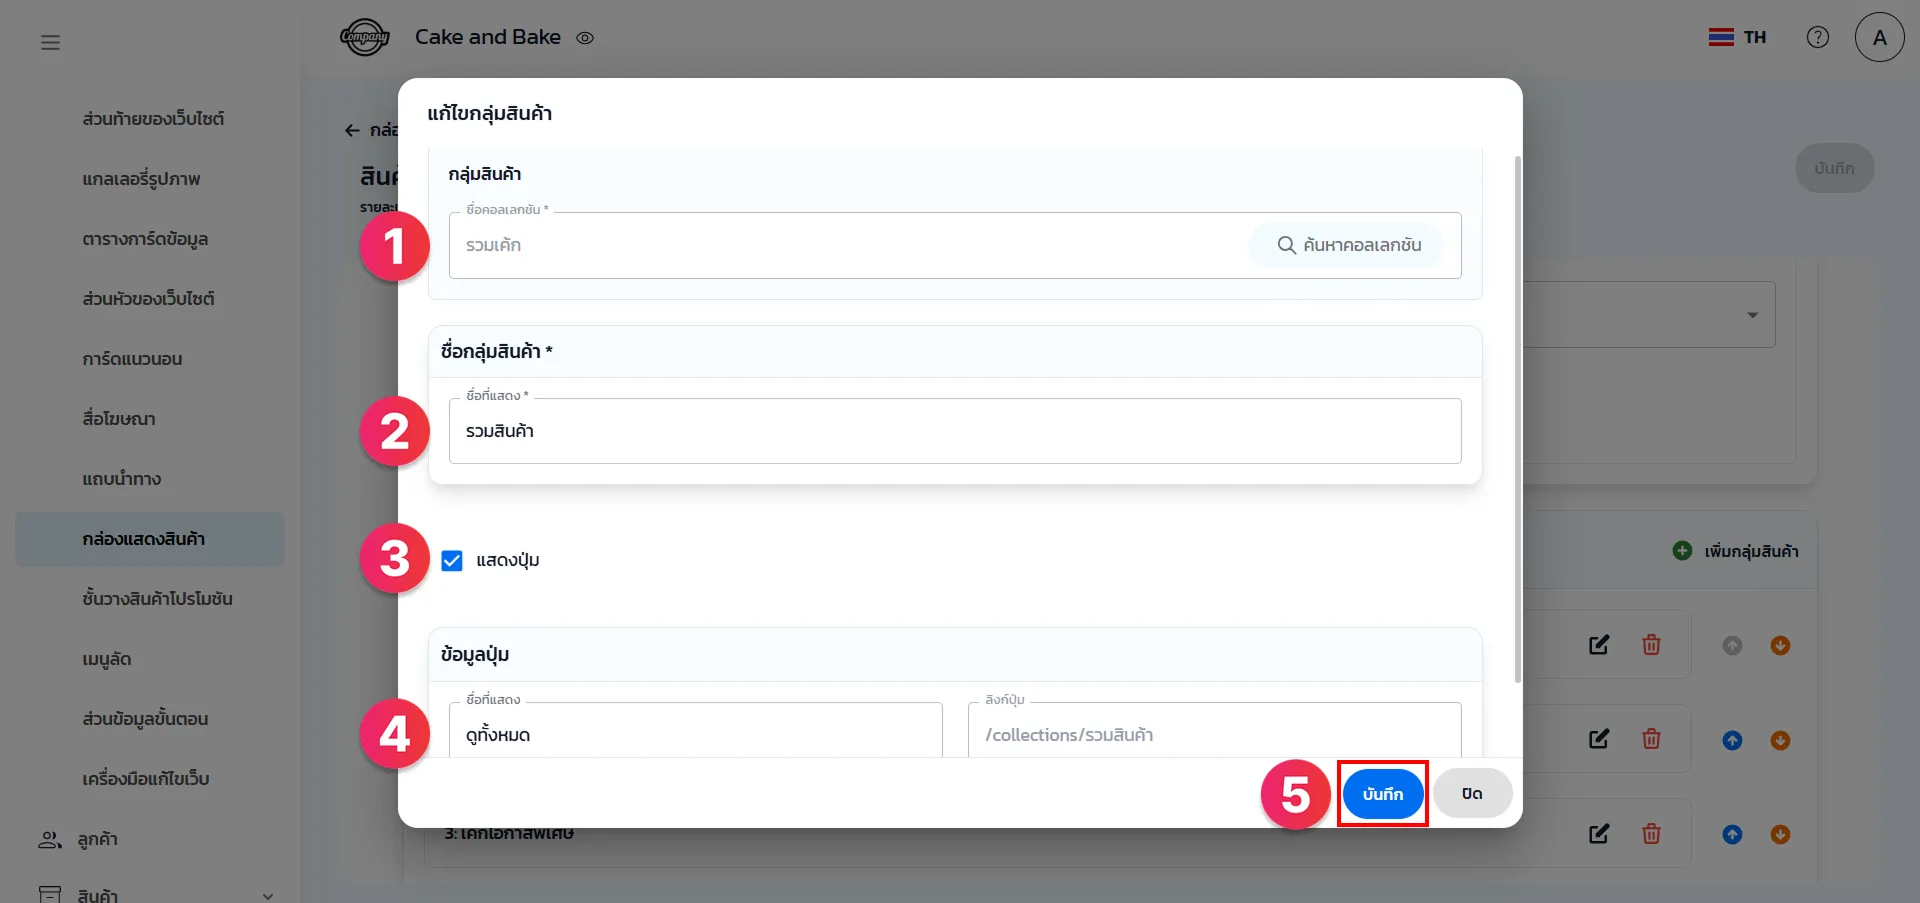The height and width of the screenshot is (903, 1920).
Task: Click the back arrow icon
Action: [x=352, y=130]
